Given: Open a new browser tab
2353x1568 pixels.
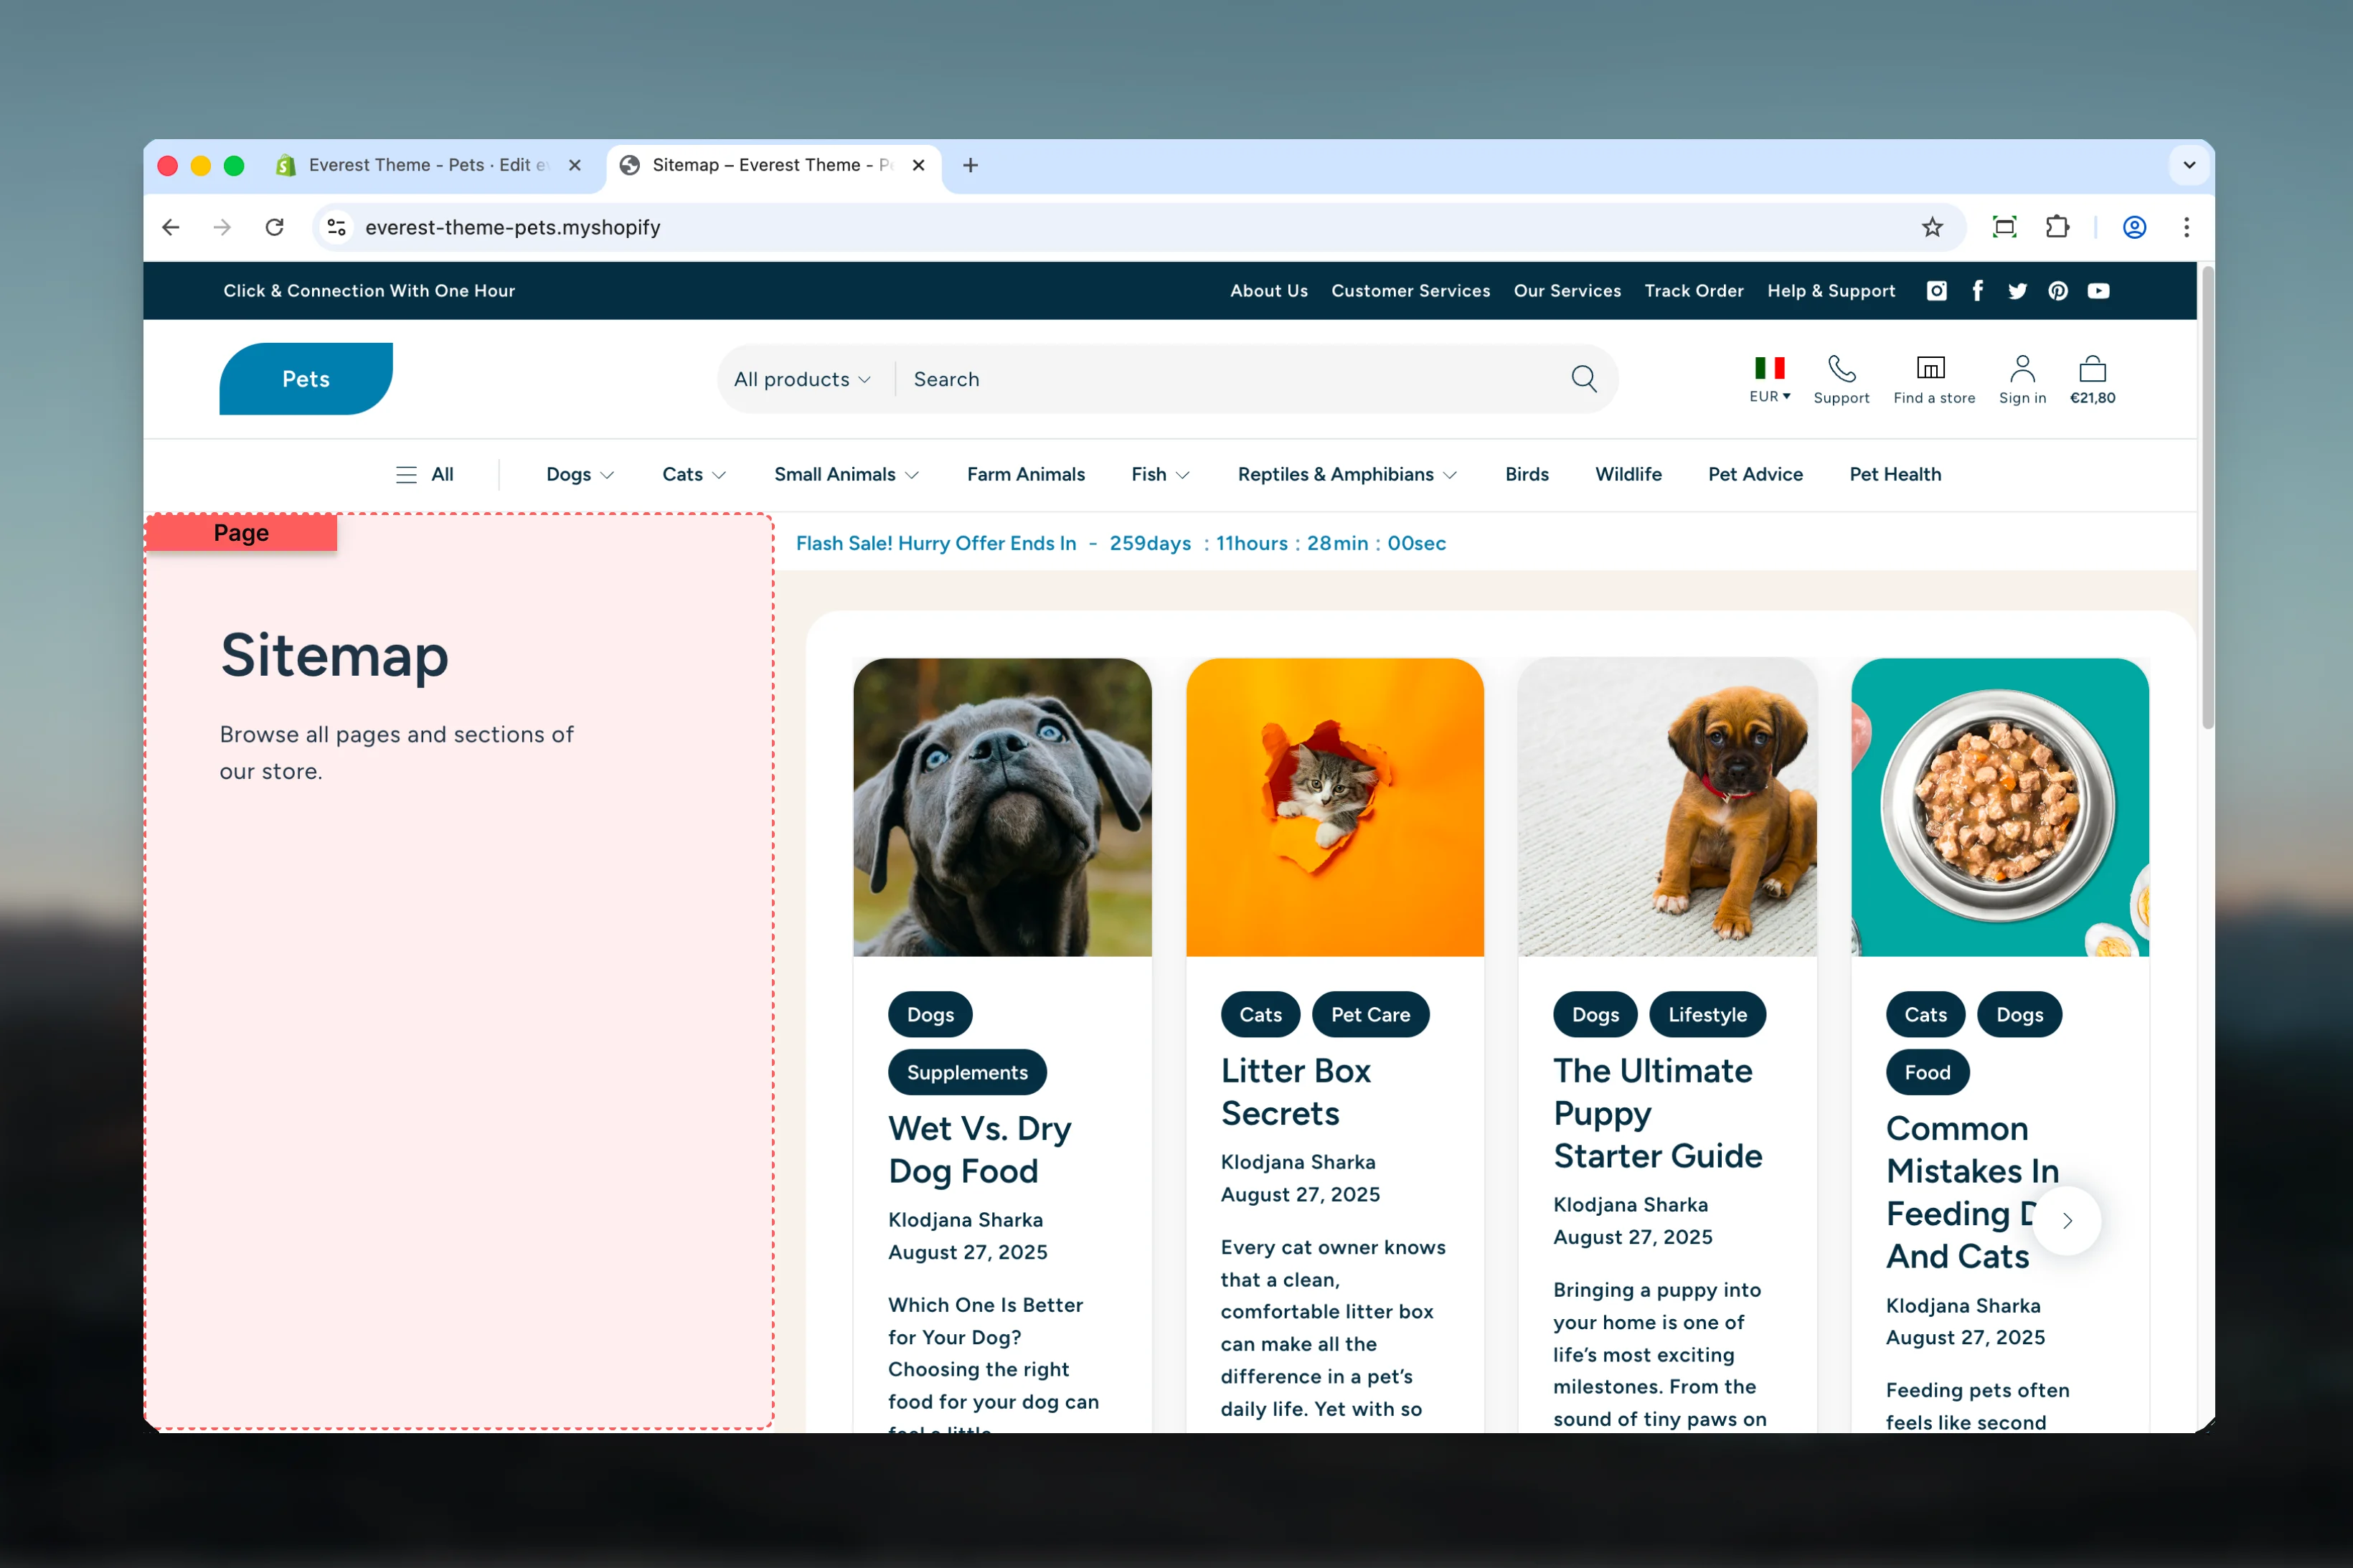Looking at the screenshot, I should point(970,165).
